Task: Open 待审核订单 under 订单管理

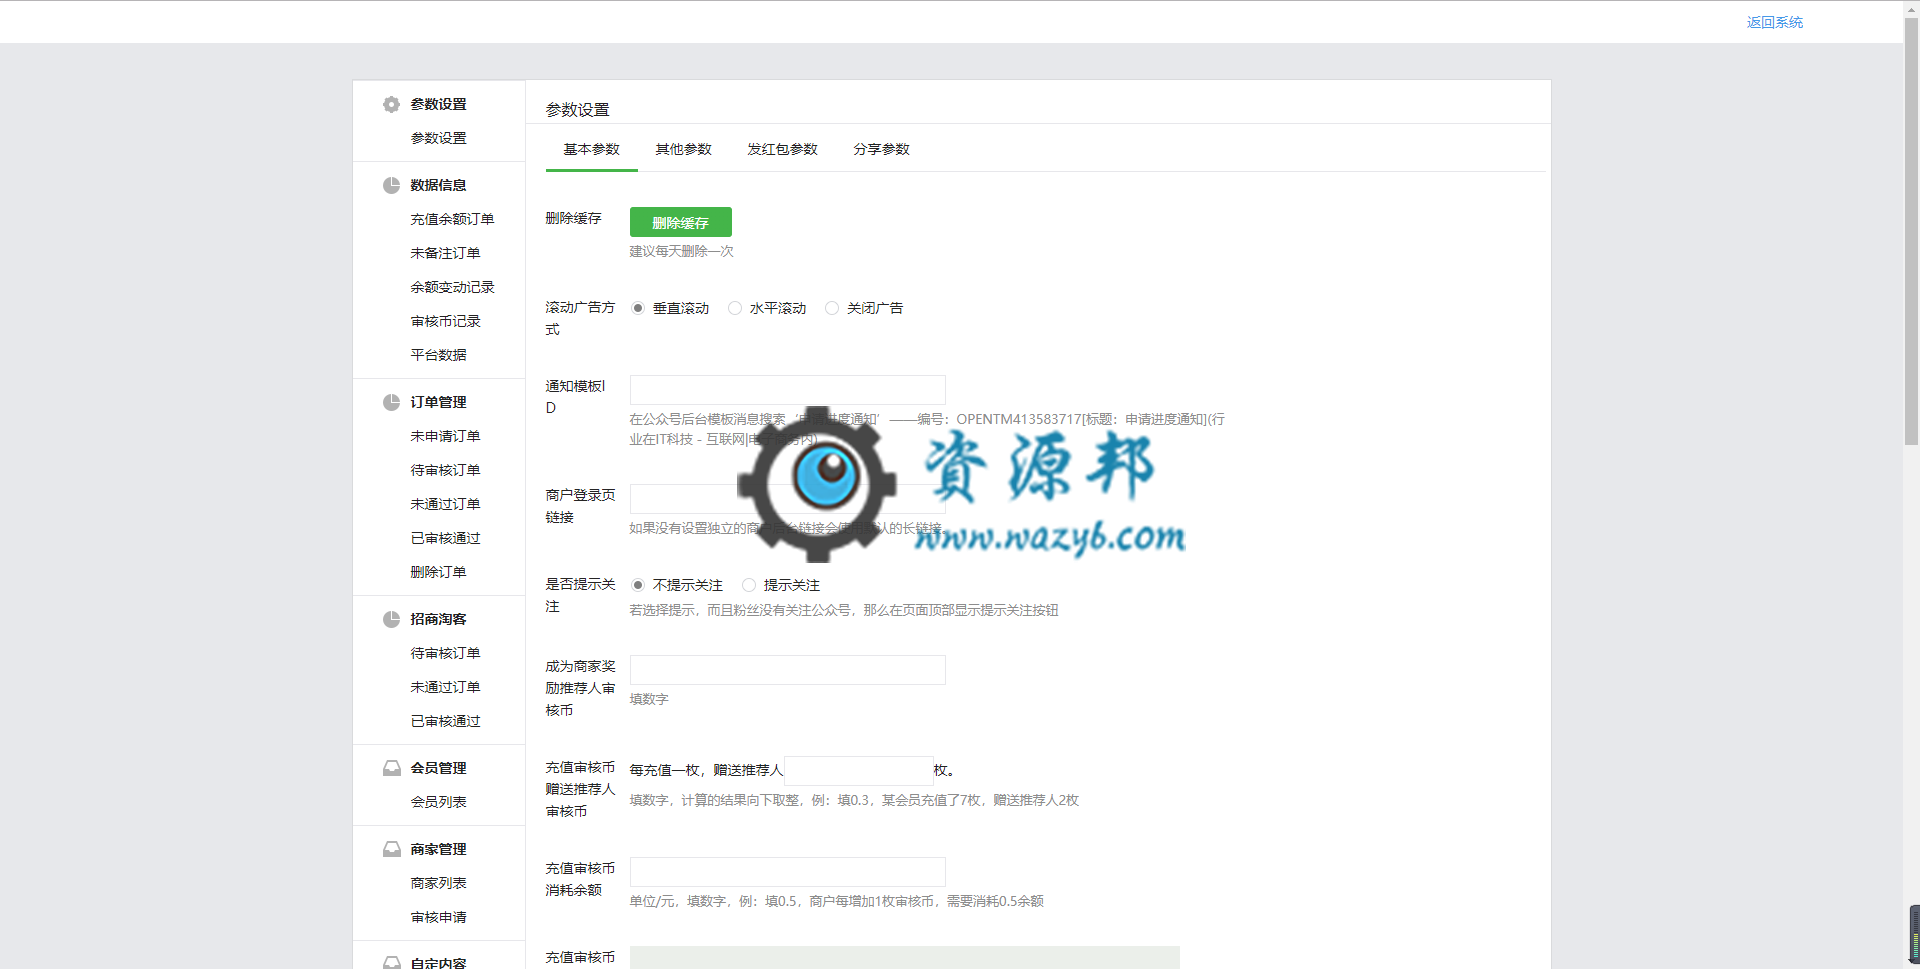Action: point(445,470)
